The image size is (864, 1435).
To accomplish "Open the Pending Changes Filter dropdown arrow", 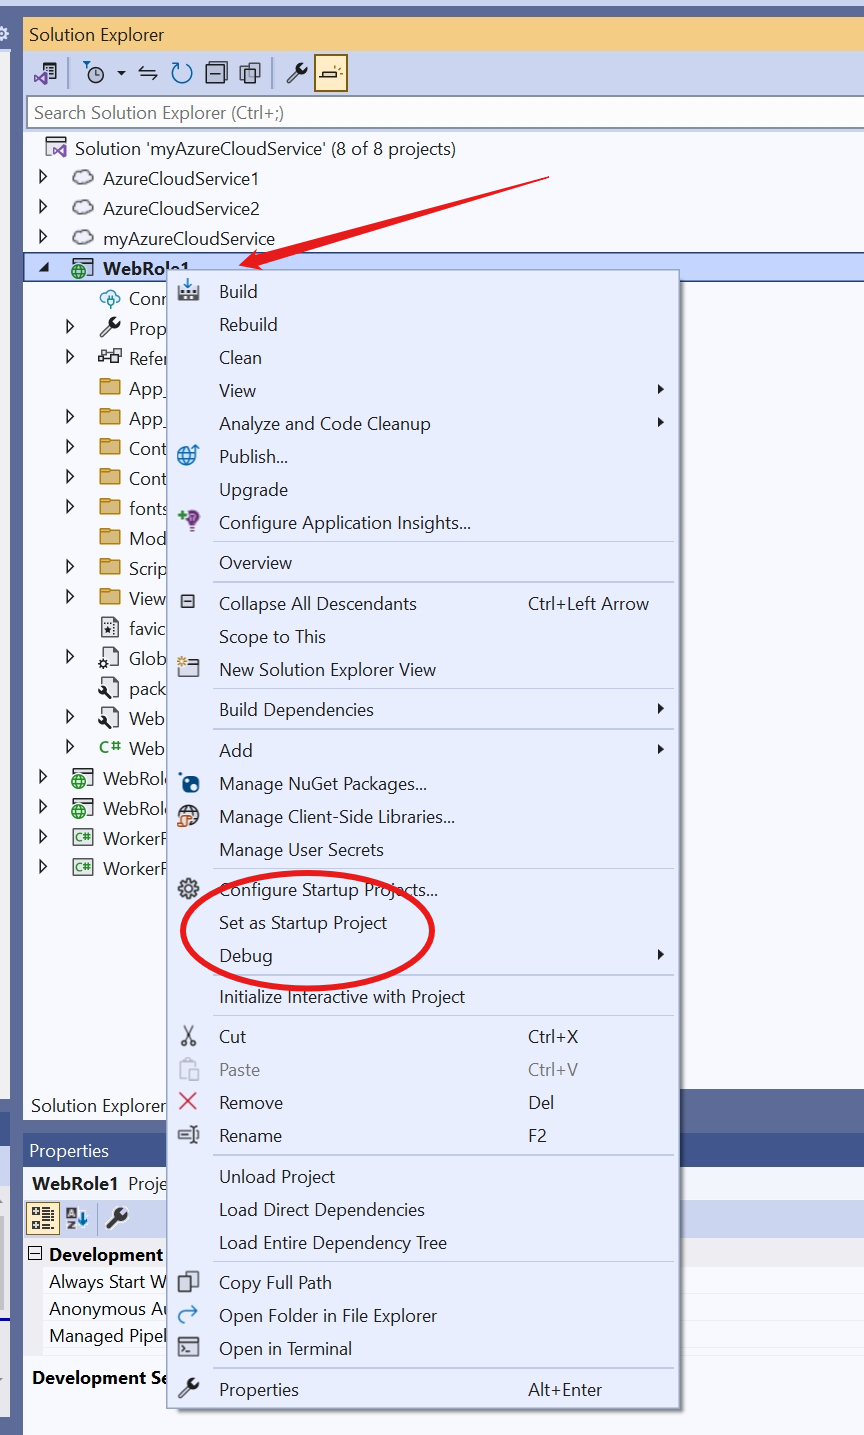I will [121, 73].
